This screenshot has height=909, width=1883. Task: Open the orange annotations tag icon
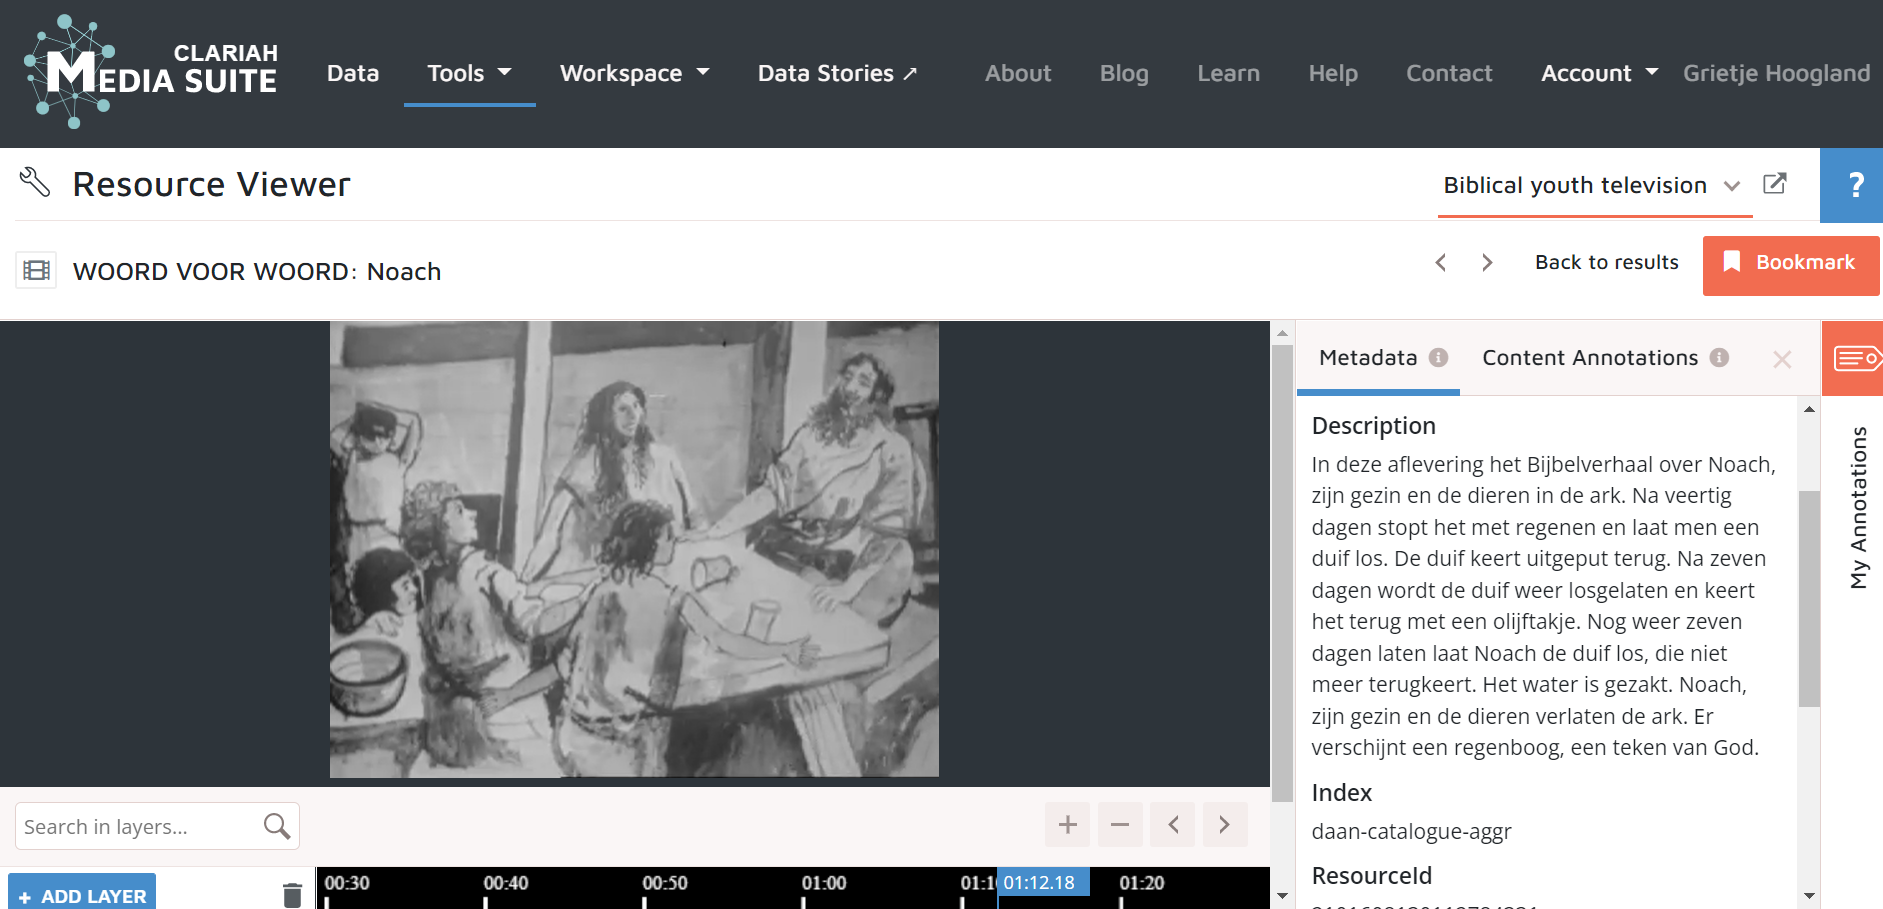point(1854,358)
